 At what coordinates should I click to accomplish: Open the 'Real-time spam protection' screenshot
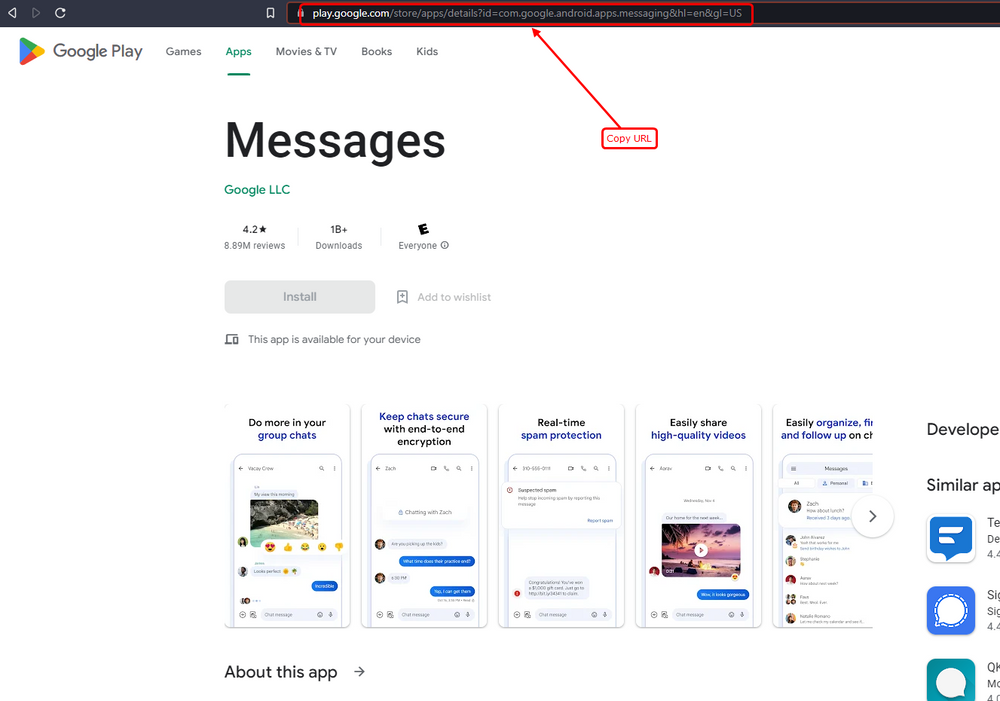[x=561, y=515]
